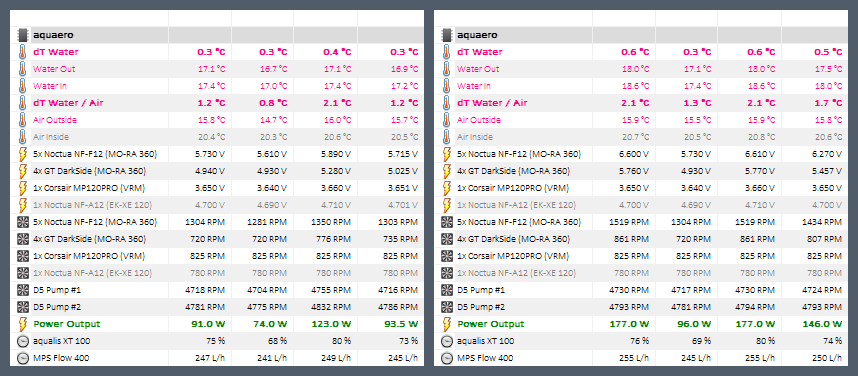This screenshot has height=376, width=858.
Task: Click the aquaero chip icon in left table
Action: 22,35
